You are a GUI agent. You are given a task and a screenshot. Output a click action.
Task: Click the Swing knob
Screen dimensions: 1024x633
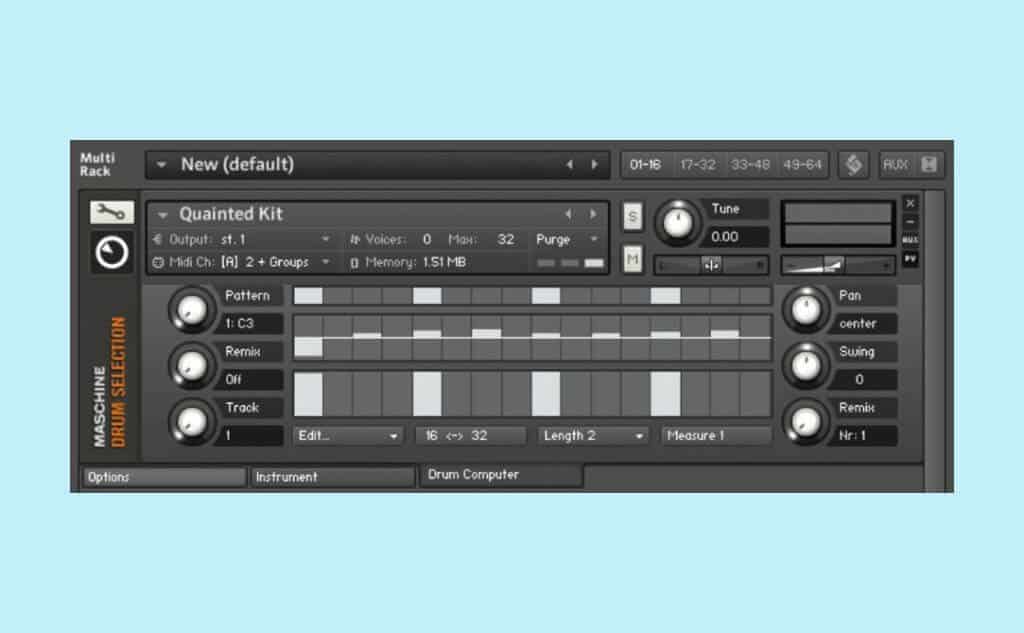pos(806,366)
